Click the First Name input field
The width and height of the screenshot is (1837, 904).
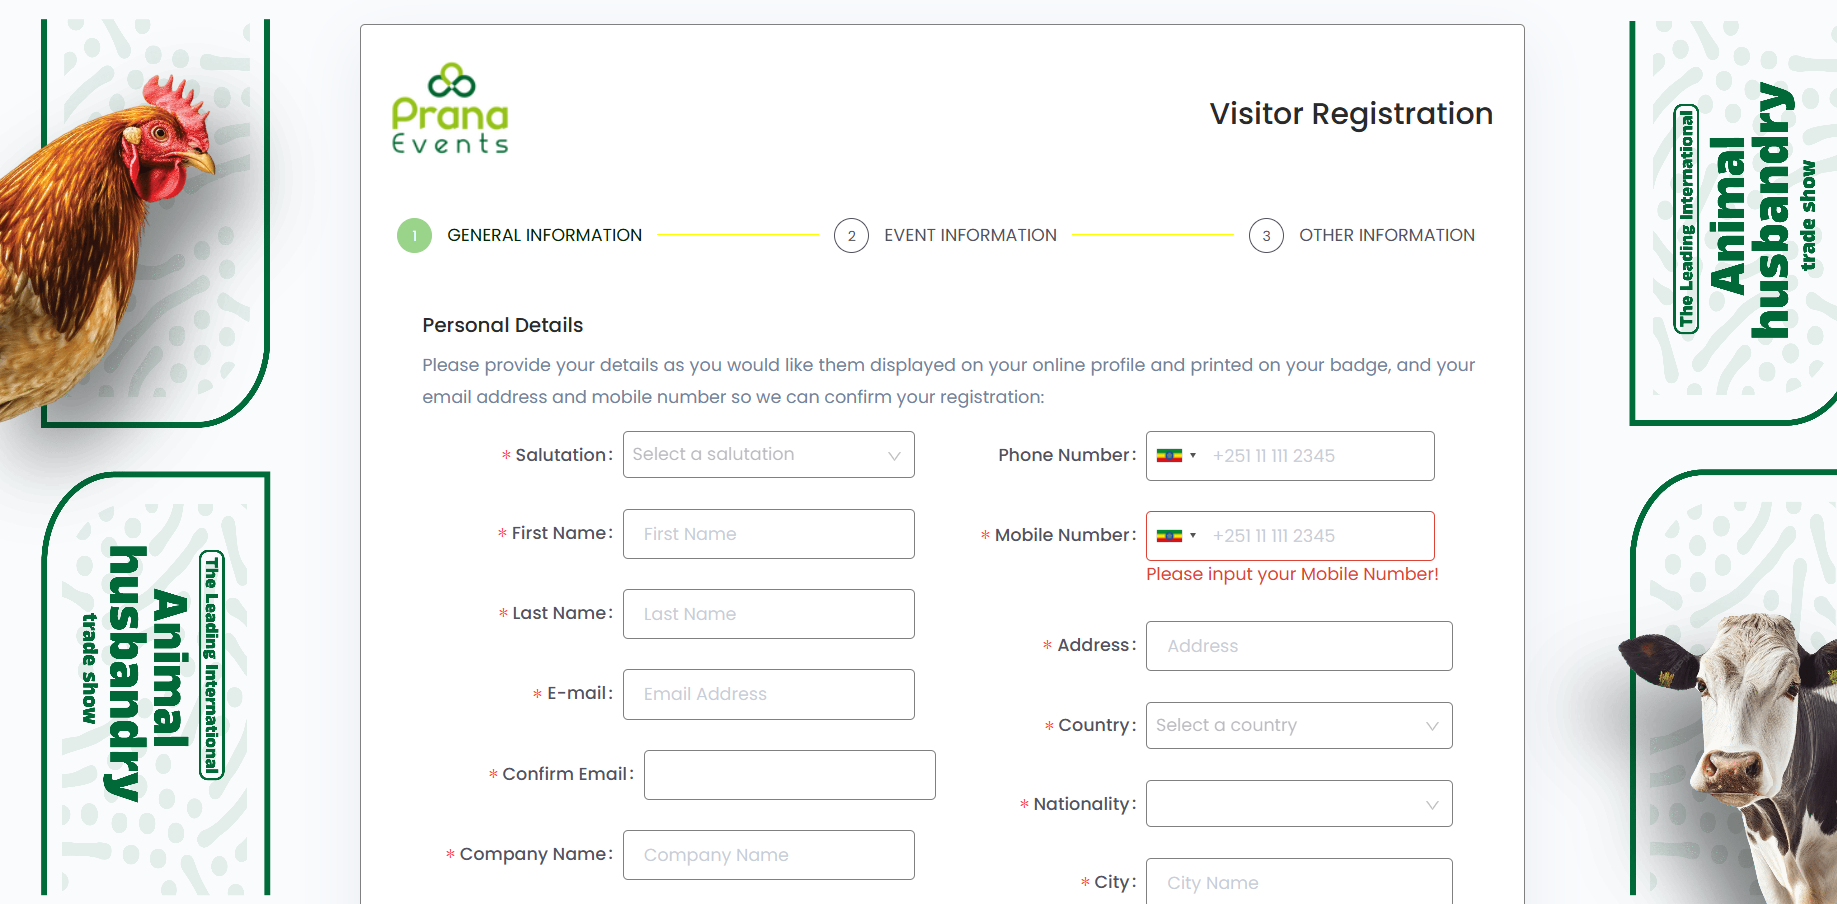point(768,534)
